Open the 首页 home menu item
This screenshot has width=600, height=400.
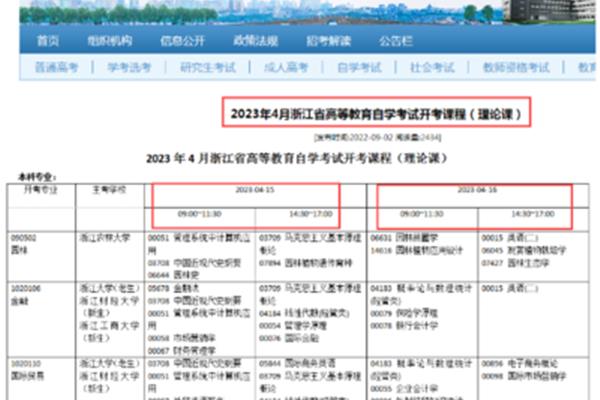[x=48, y=41]
